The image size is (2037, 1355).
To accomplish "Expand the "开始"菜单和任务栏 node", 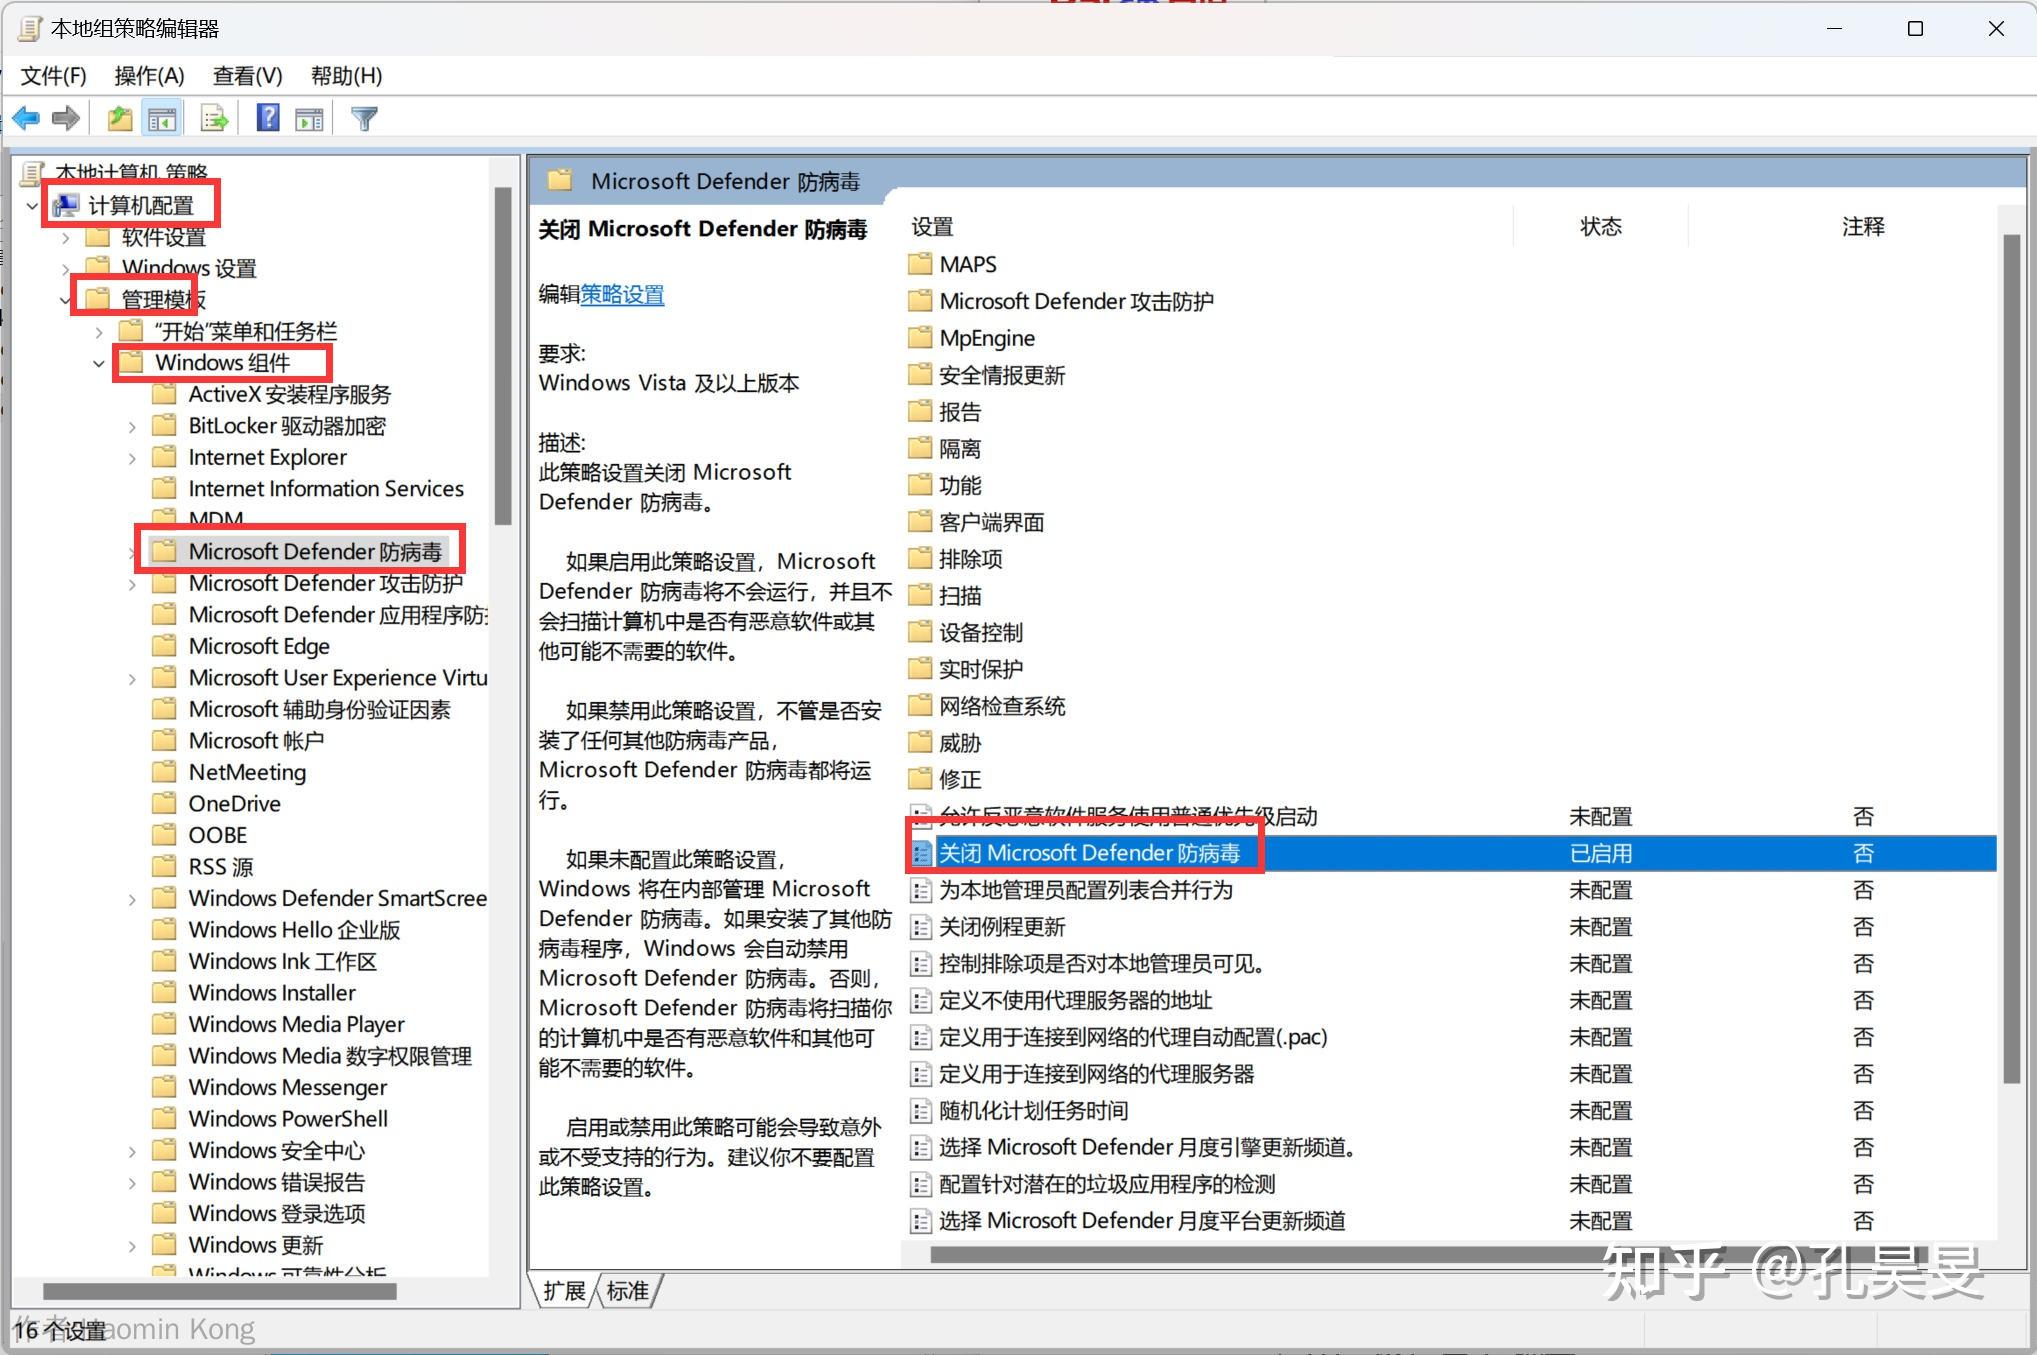I will (98, 332).
